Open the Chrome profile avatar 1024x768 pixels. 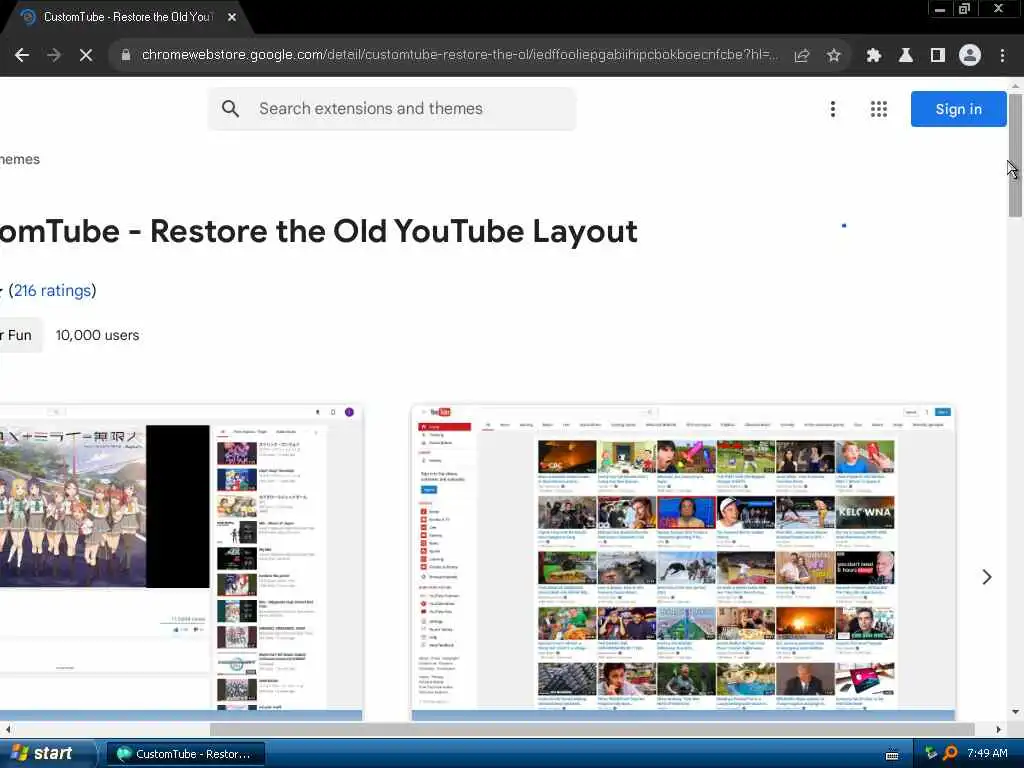[970, 56]
